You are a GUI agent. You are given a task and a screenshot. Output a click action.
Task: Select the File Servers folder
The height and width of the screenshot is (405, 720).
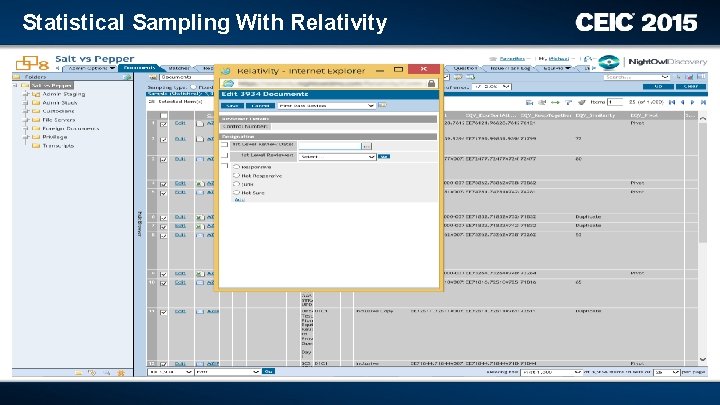pos(58,120)
